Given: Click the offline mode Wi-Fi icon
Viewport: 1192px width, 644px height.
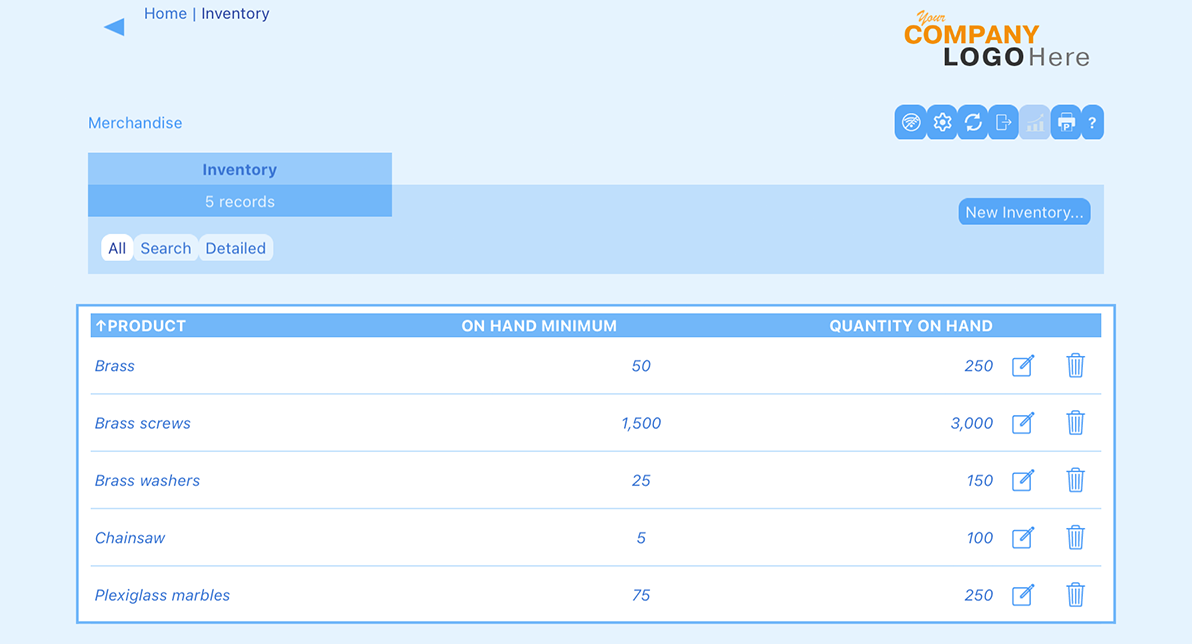Looking at the screenshot, I should [910, 123].
